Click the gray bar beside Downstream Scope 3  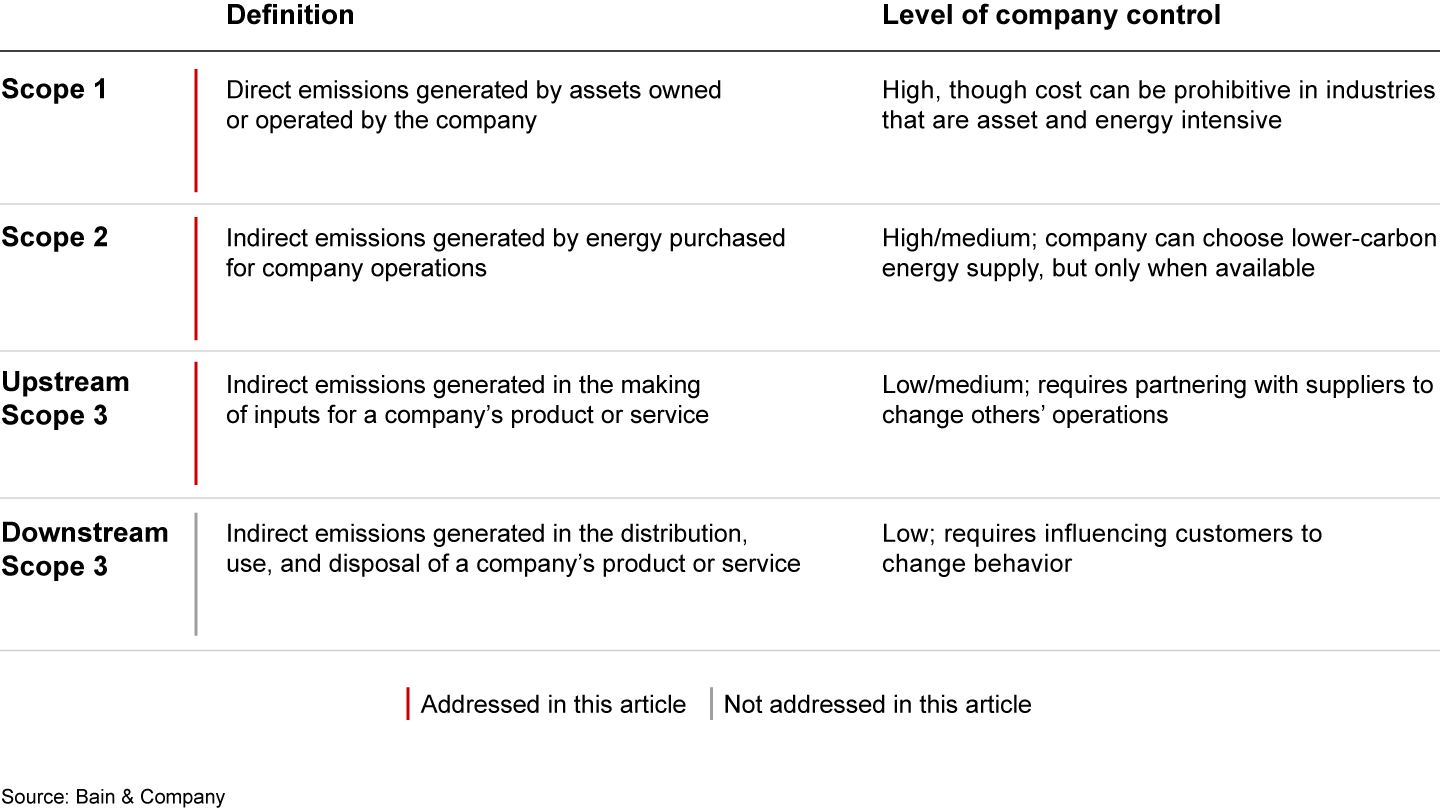(x=196, y=574)
